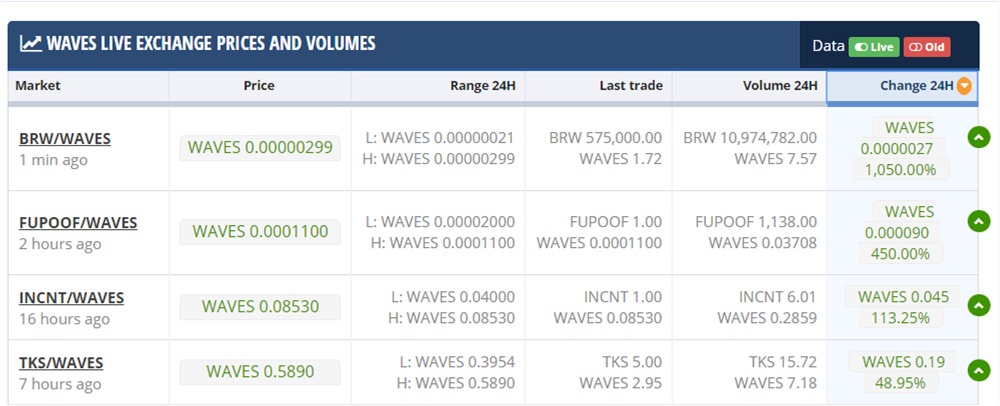Click the 1,050.00% change value
Image resolution: width=1000 pixels, height=406 pixels.
[901, 170]
